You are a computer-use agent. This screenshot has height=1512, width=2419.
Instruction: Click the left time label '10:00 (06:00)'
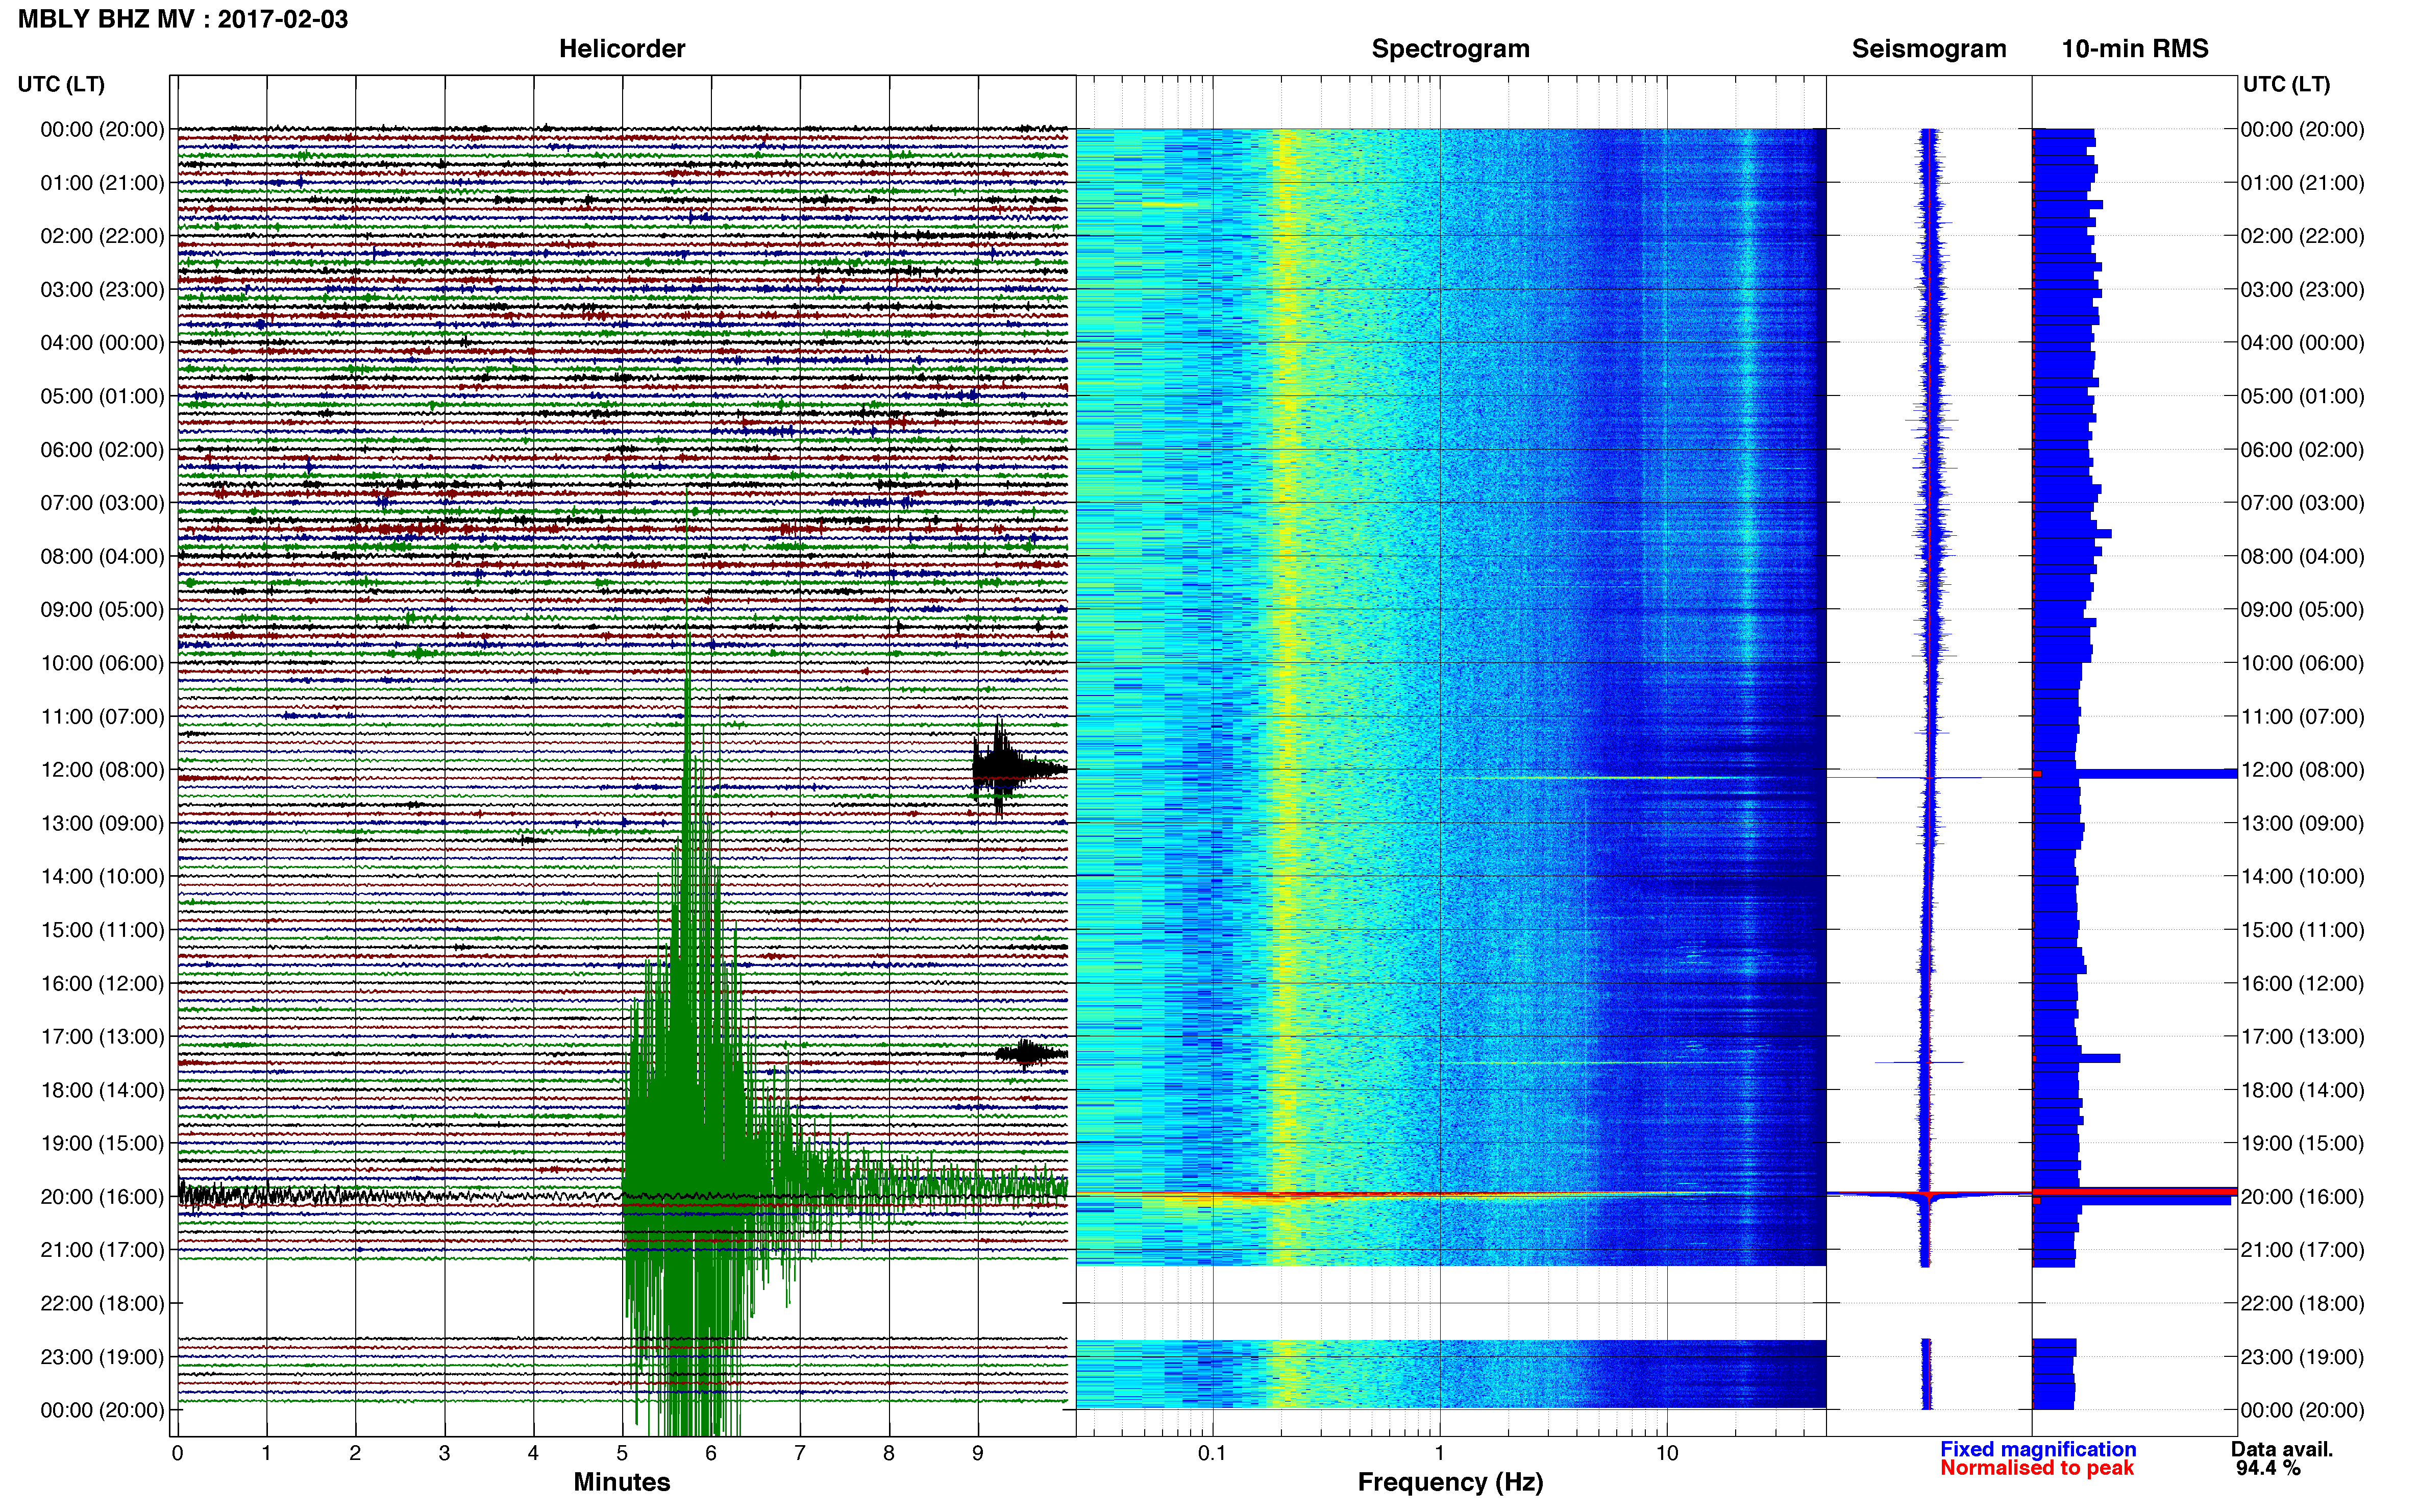click(x=102, y=663)
